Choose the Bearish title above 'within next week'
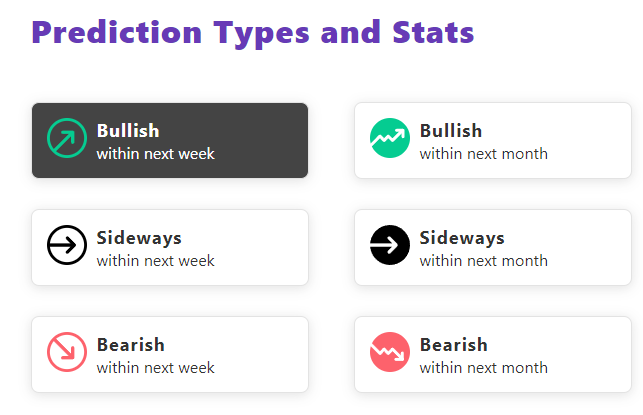The height and width of the screenshot is (415, 643). (131, 345)
